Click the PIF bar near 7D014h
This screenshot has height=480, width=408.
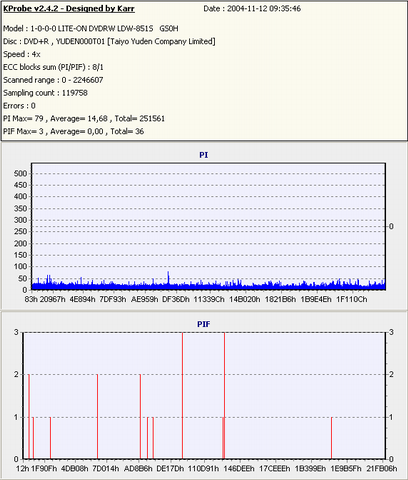97,417
